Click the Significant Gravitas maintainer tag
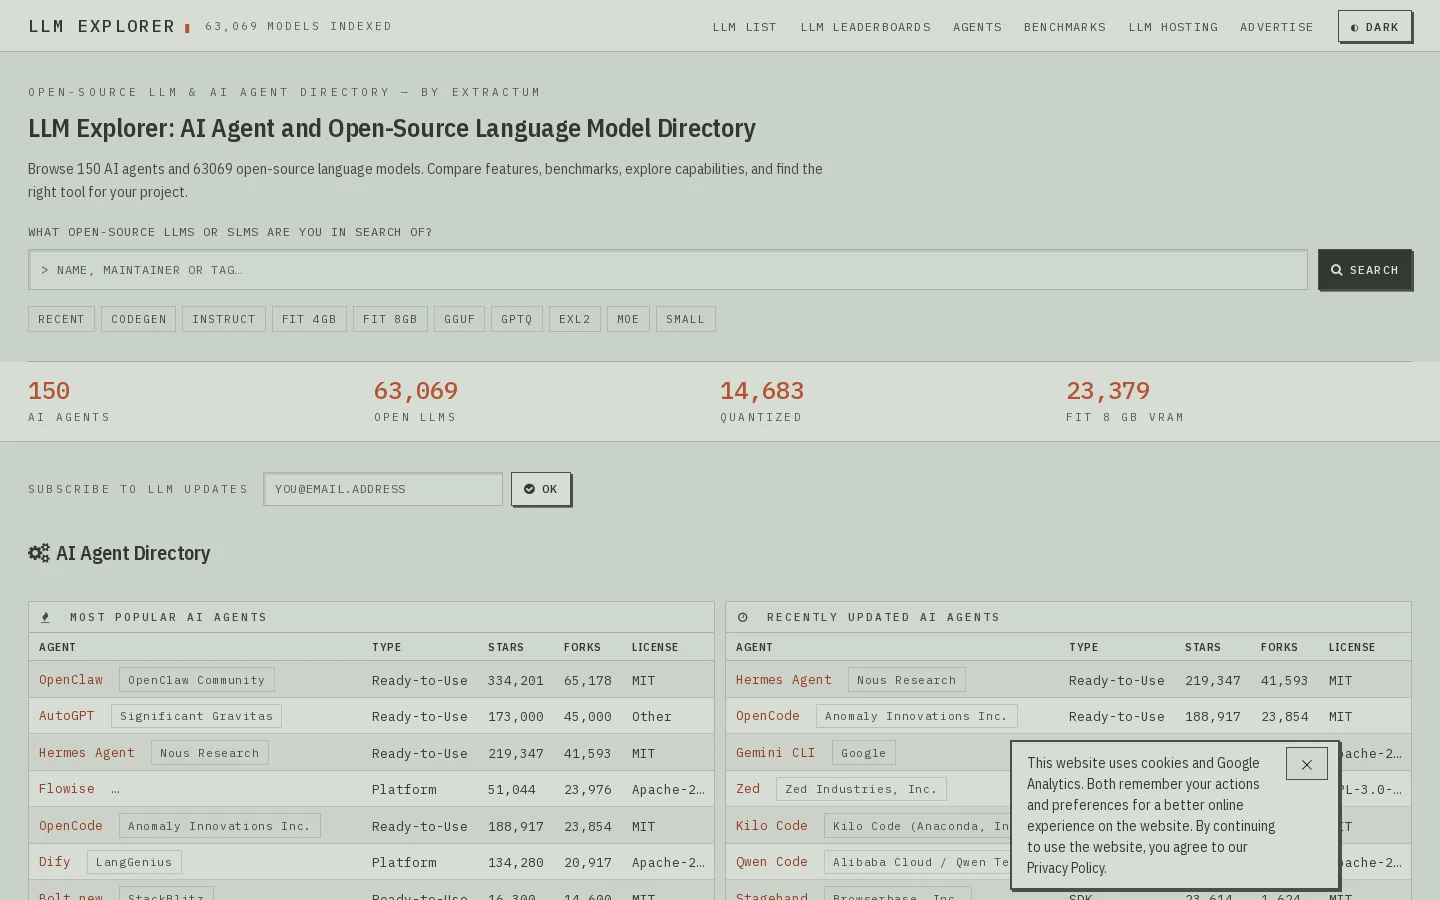 click(x=196, y=716)
